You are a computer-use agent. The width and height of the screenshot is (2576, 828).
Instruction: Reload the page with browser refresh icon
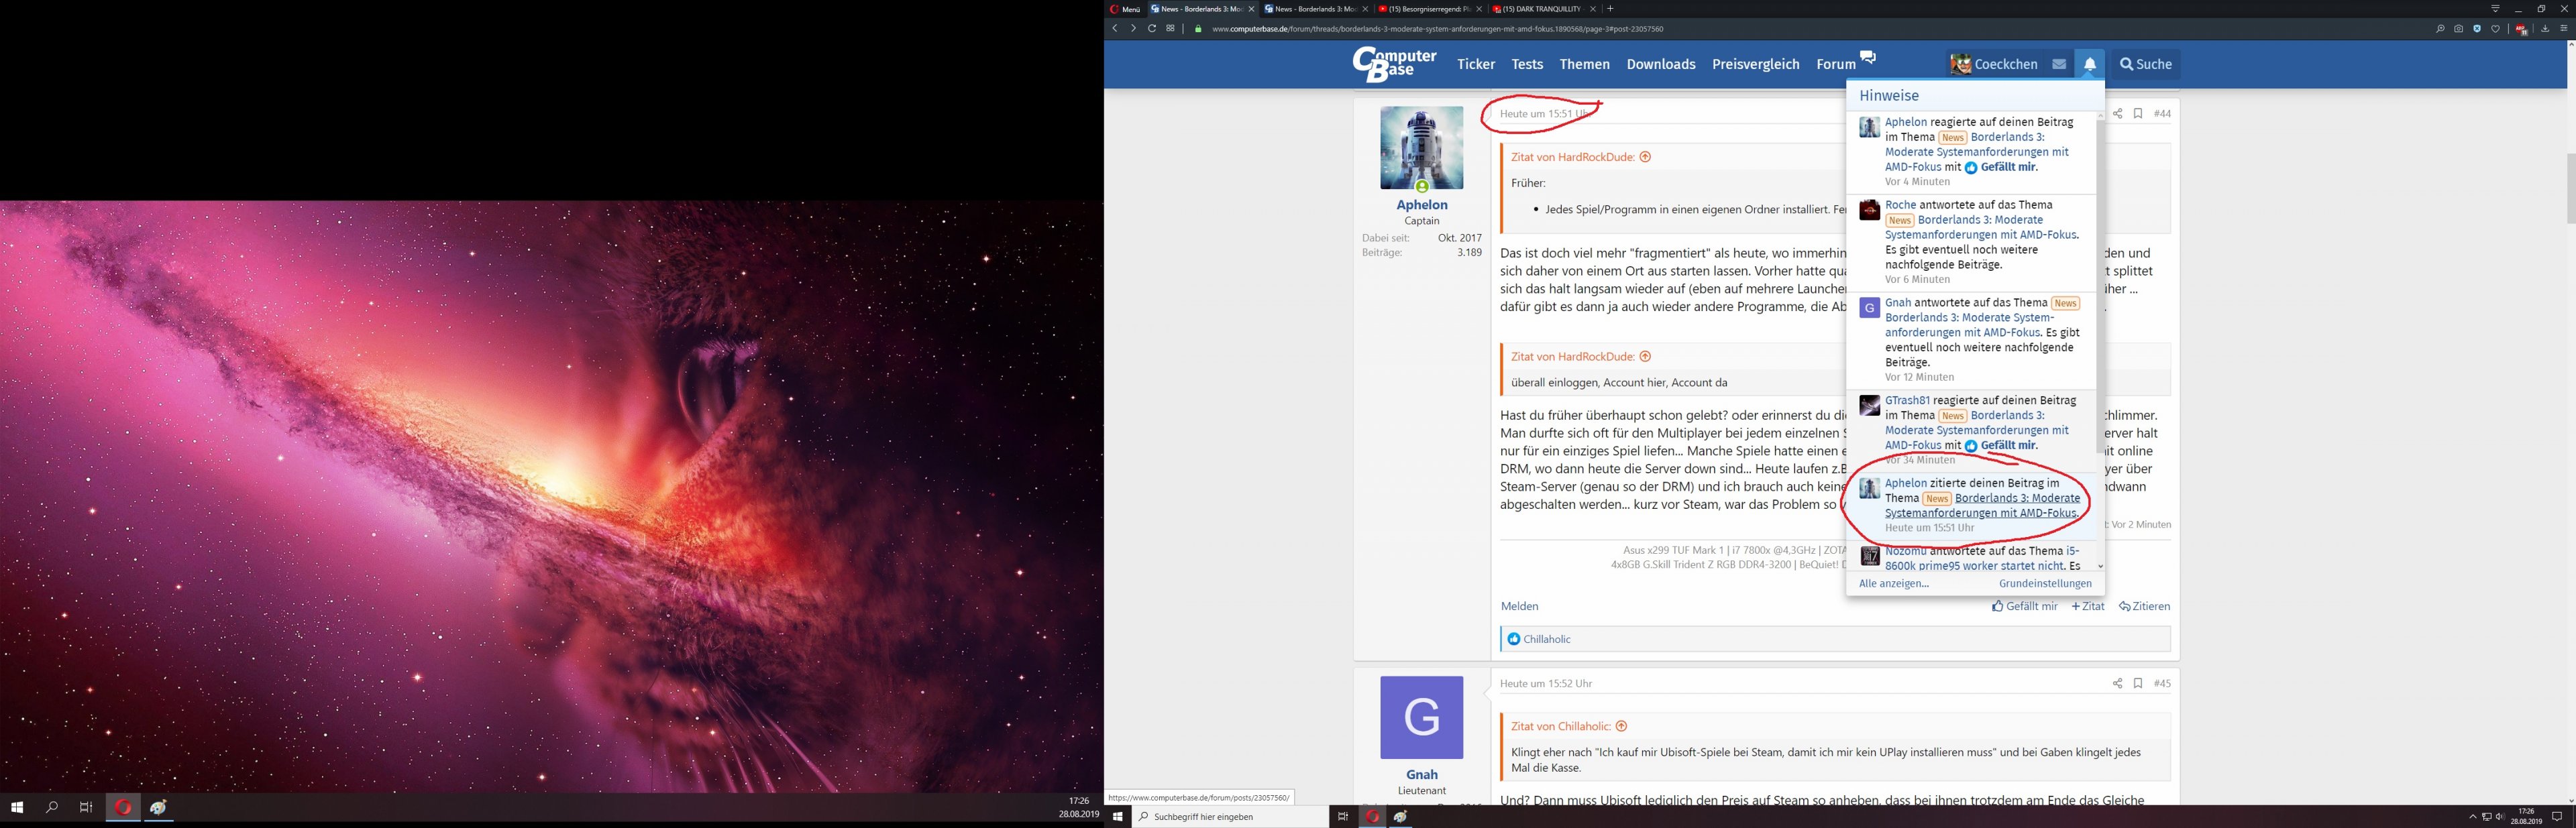click(x=1152, y=28)
